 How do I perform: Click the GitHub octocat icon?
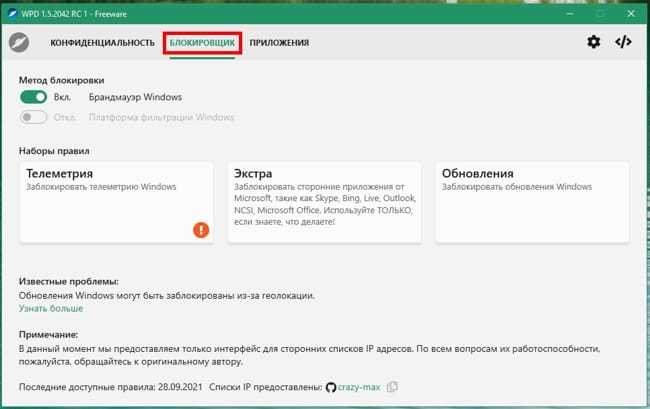(331, 387)
